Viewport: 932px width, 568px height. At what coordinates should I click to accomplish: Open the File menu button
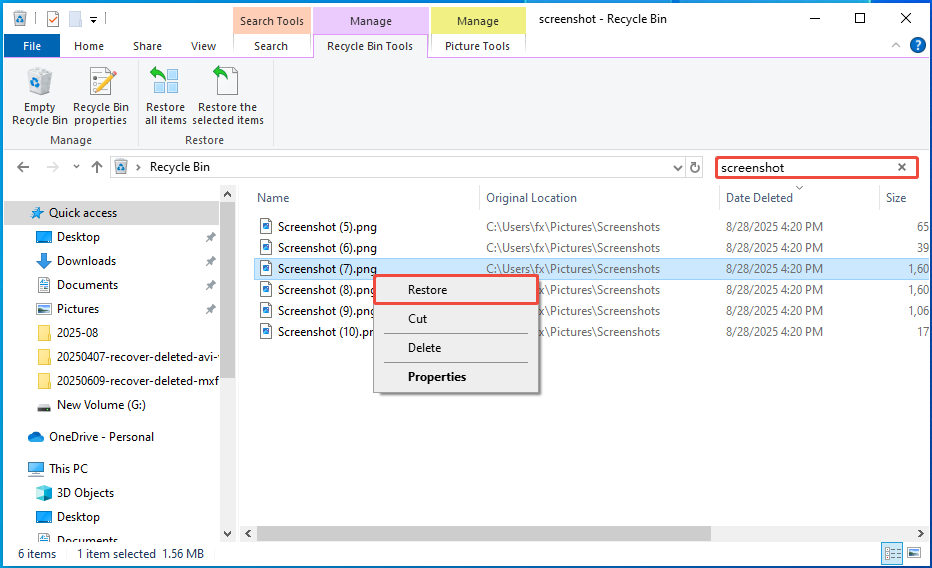tap(31, 46)
